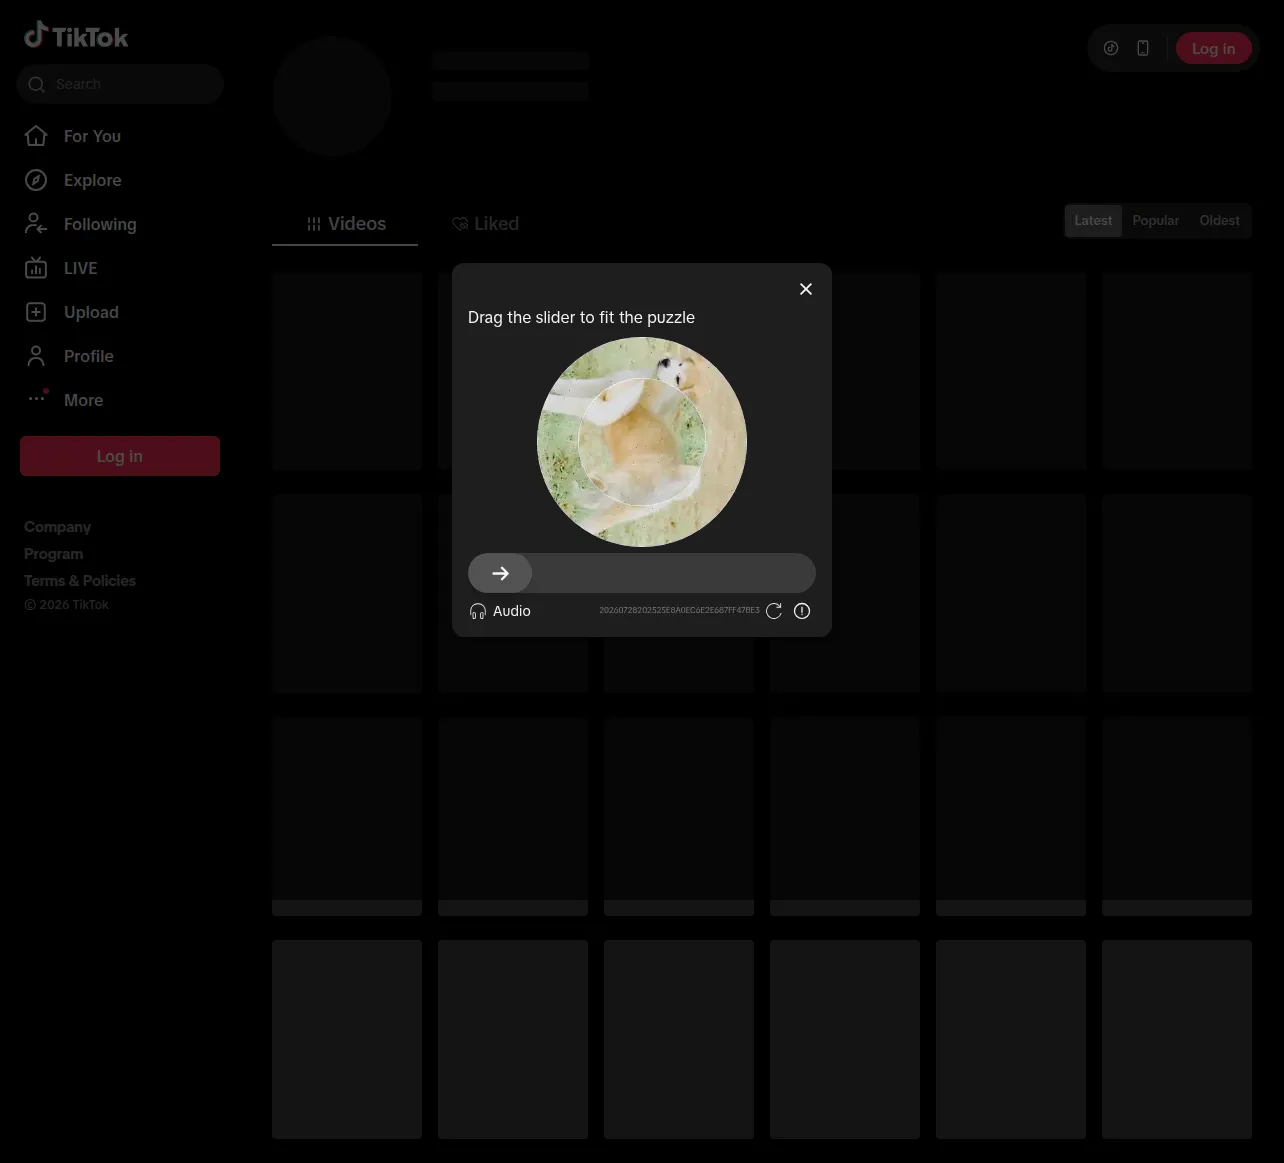Image resolution: width=1284 pixels, height=1163 pixels.
Task: Select the Latest sort option
Action: click(x=1093, y=221)
